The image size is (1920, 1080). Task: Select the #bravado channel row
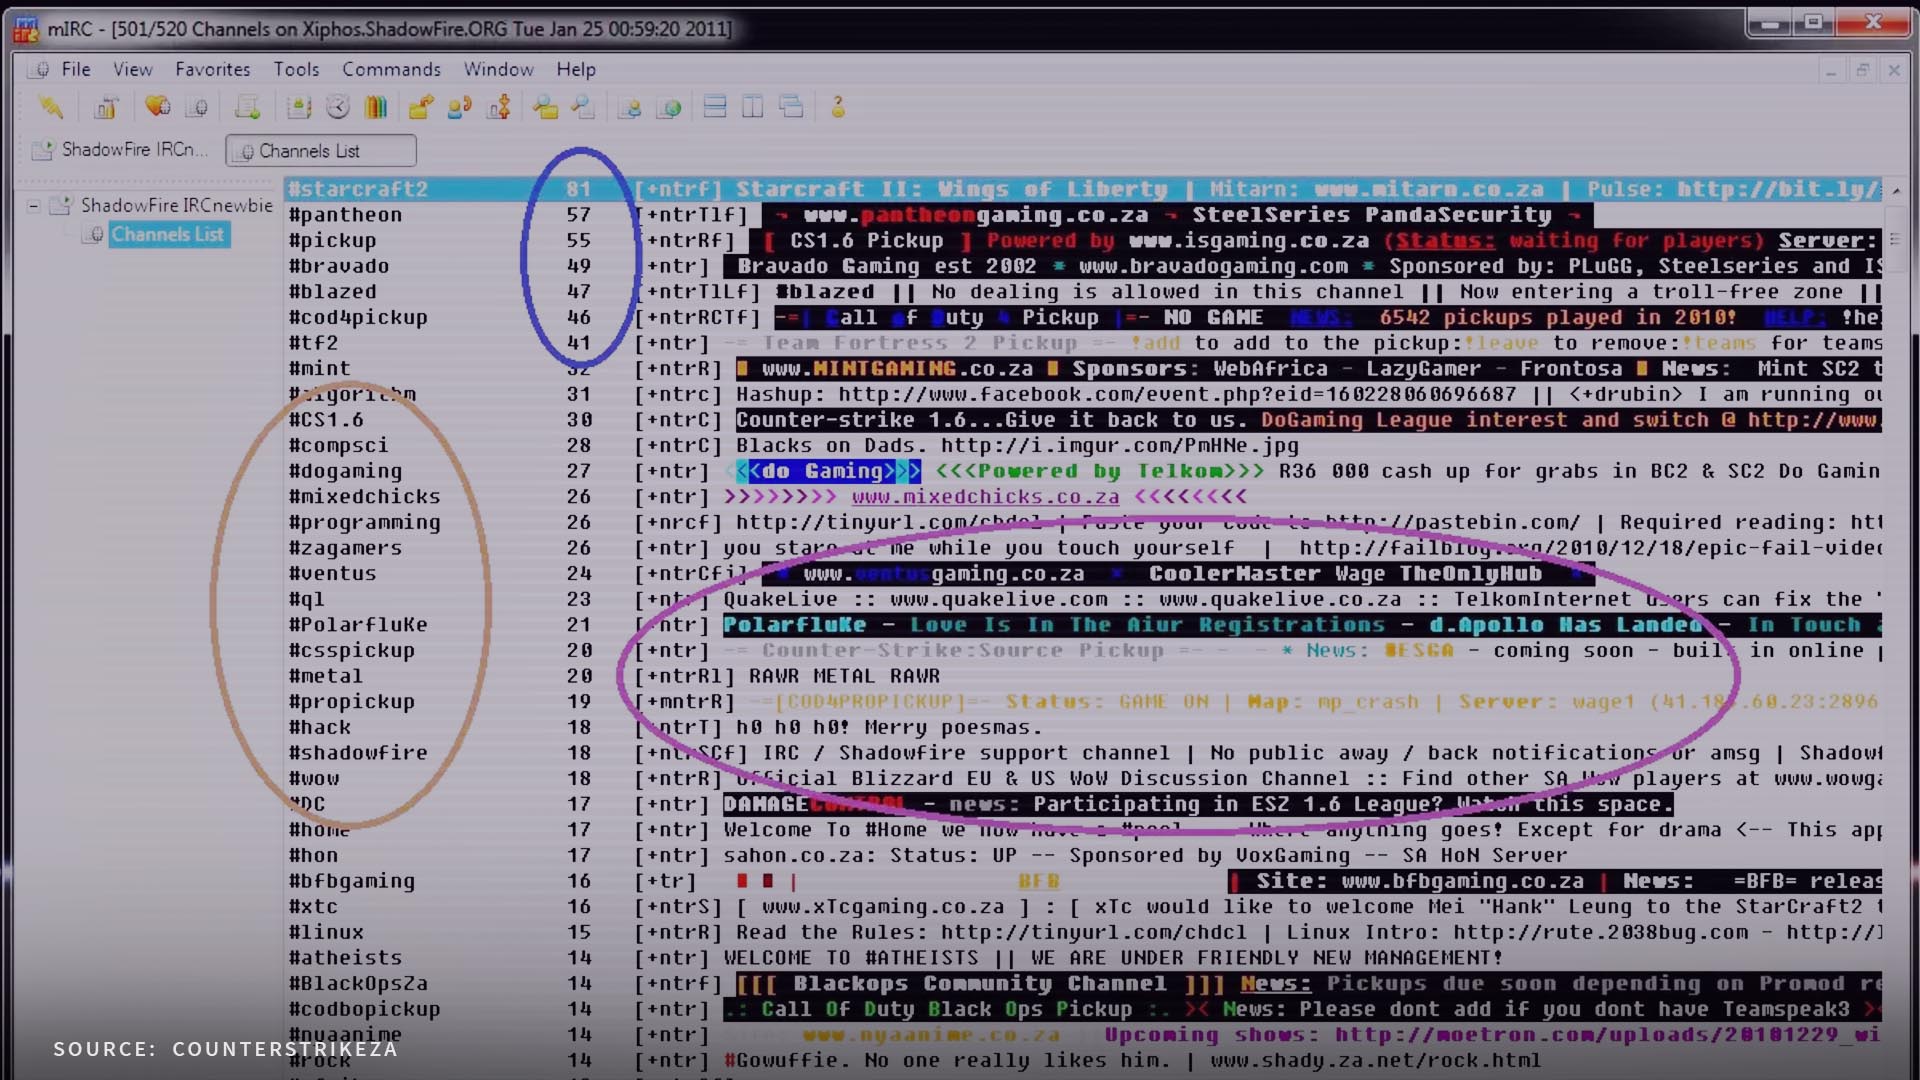point(1083,266)
